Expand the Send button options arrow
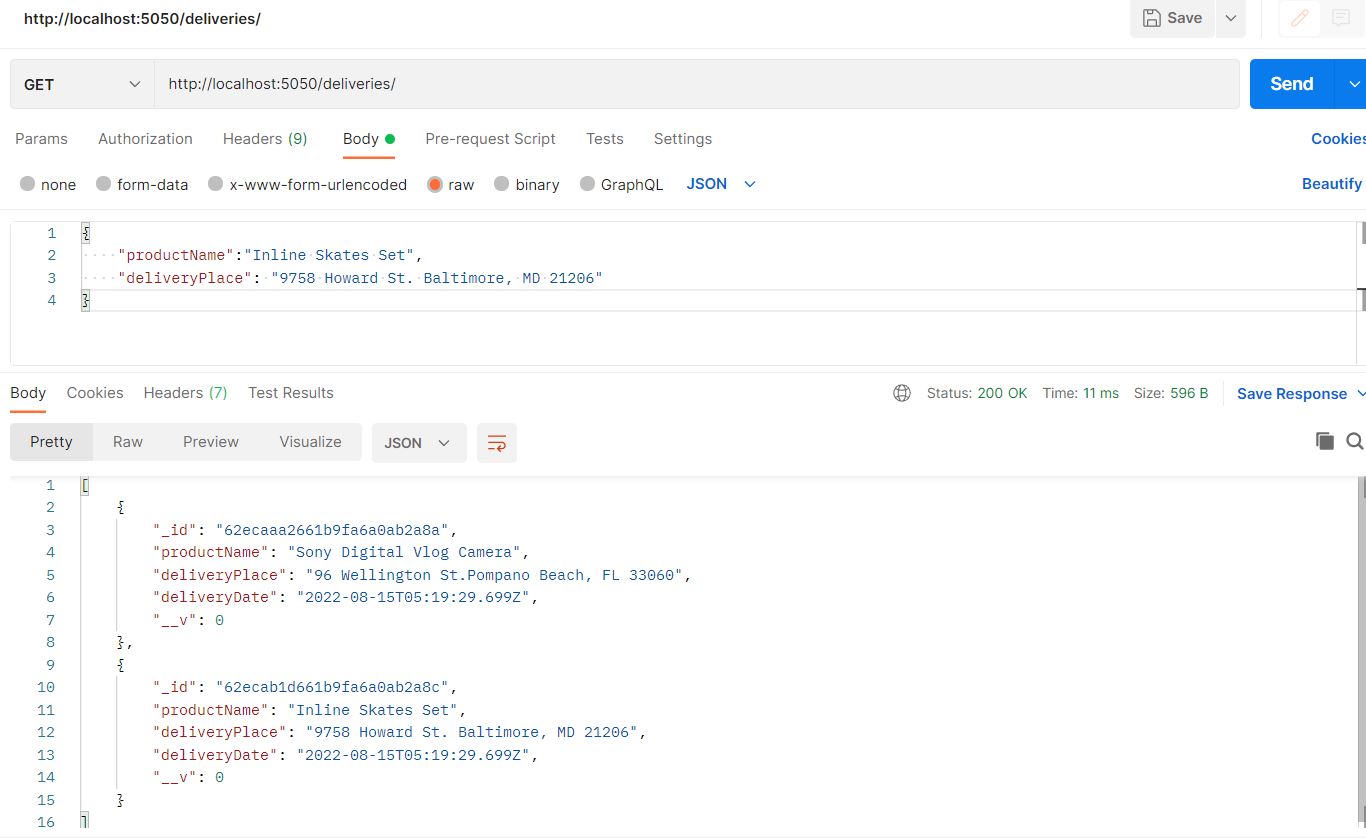 point(1357,84)
